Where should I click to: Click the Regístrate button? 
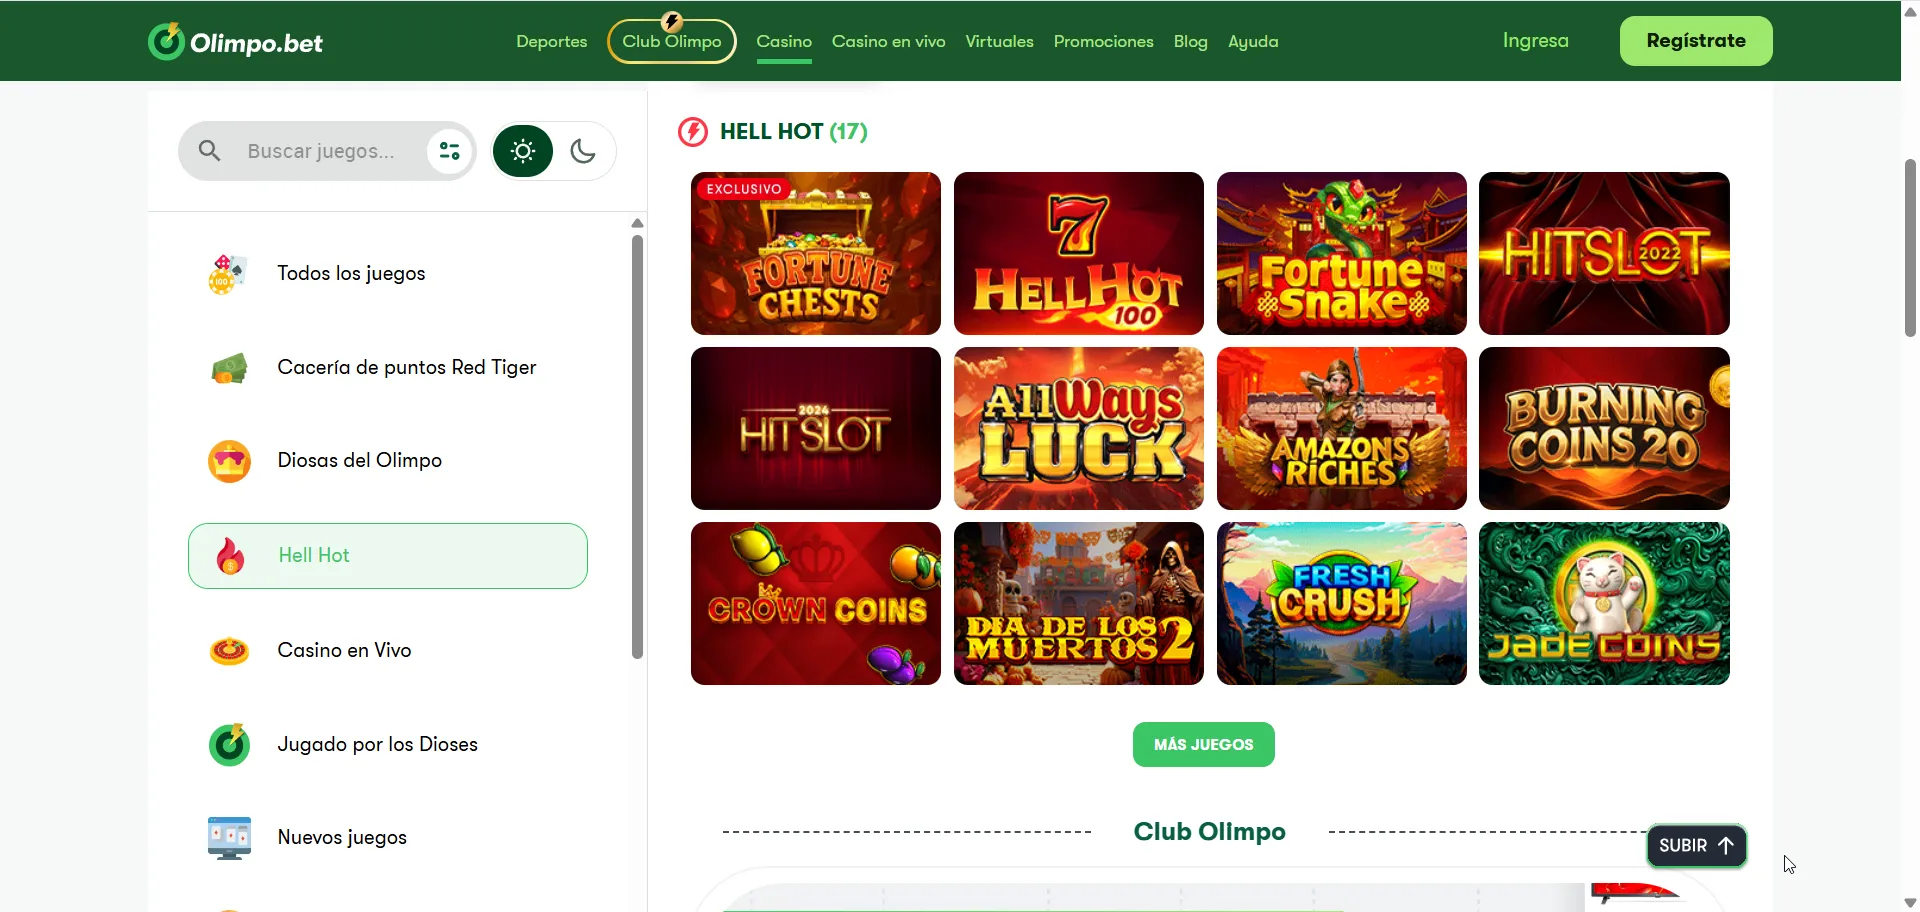[x=1696, y=41]
